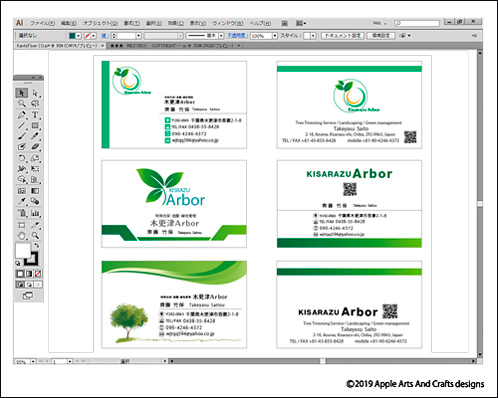Open the ファイル(F) menu
498x398 pixels.
42,23
